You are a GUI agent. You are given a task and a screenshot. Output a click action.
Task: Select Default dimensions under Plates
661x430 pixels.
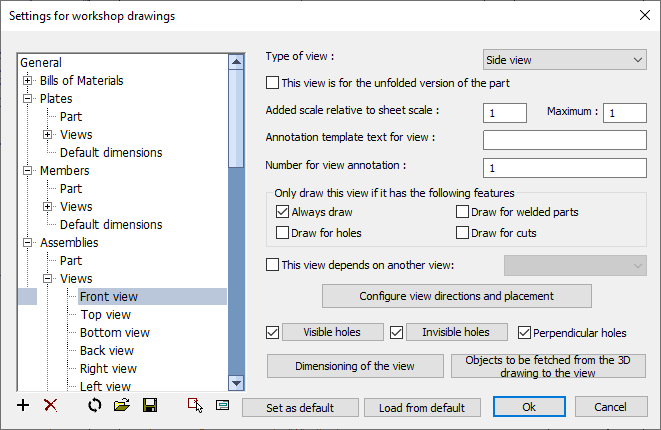coord(111,153)
